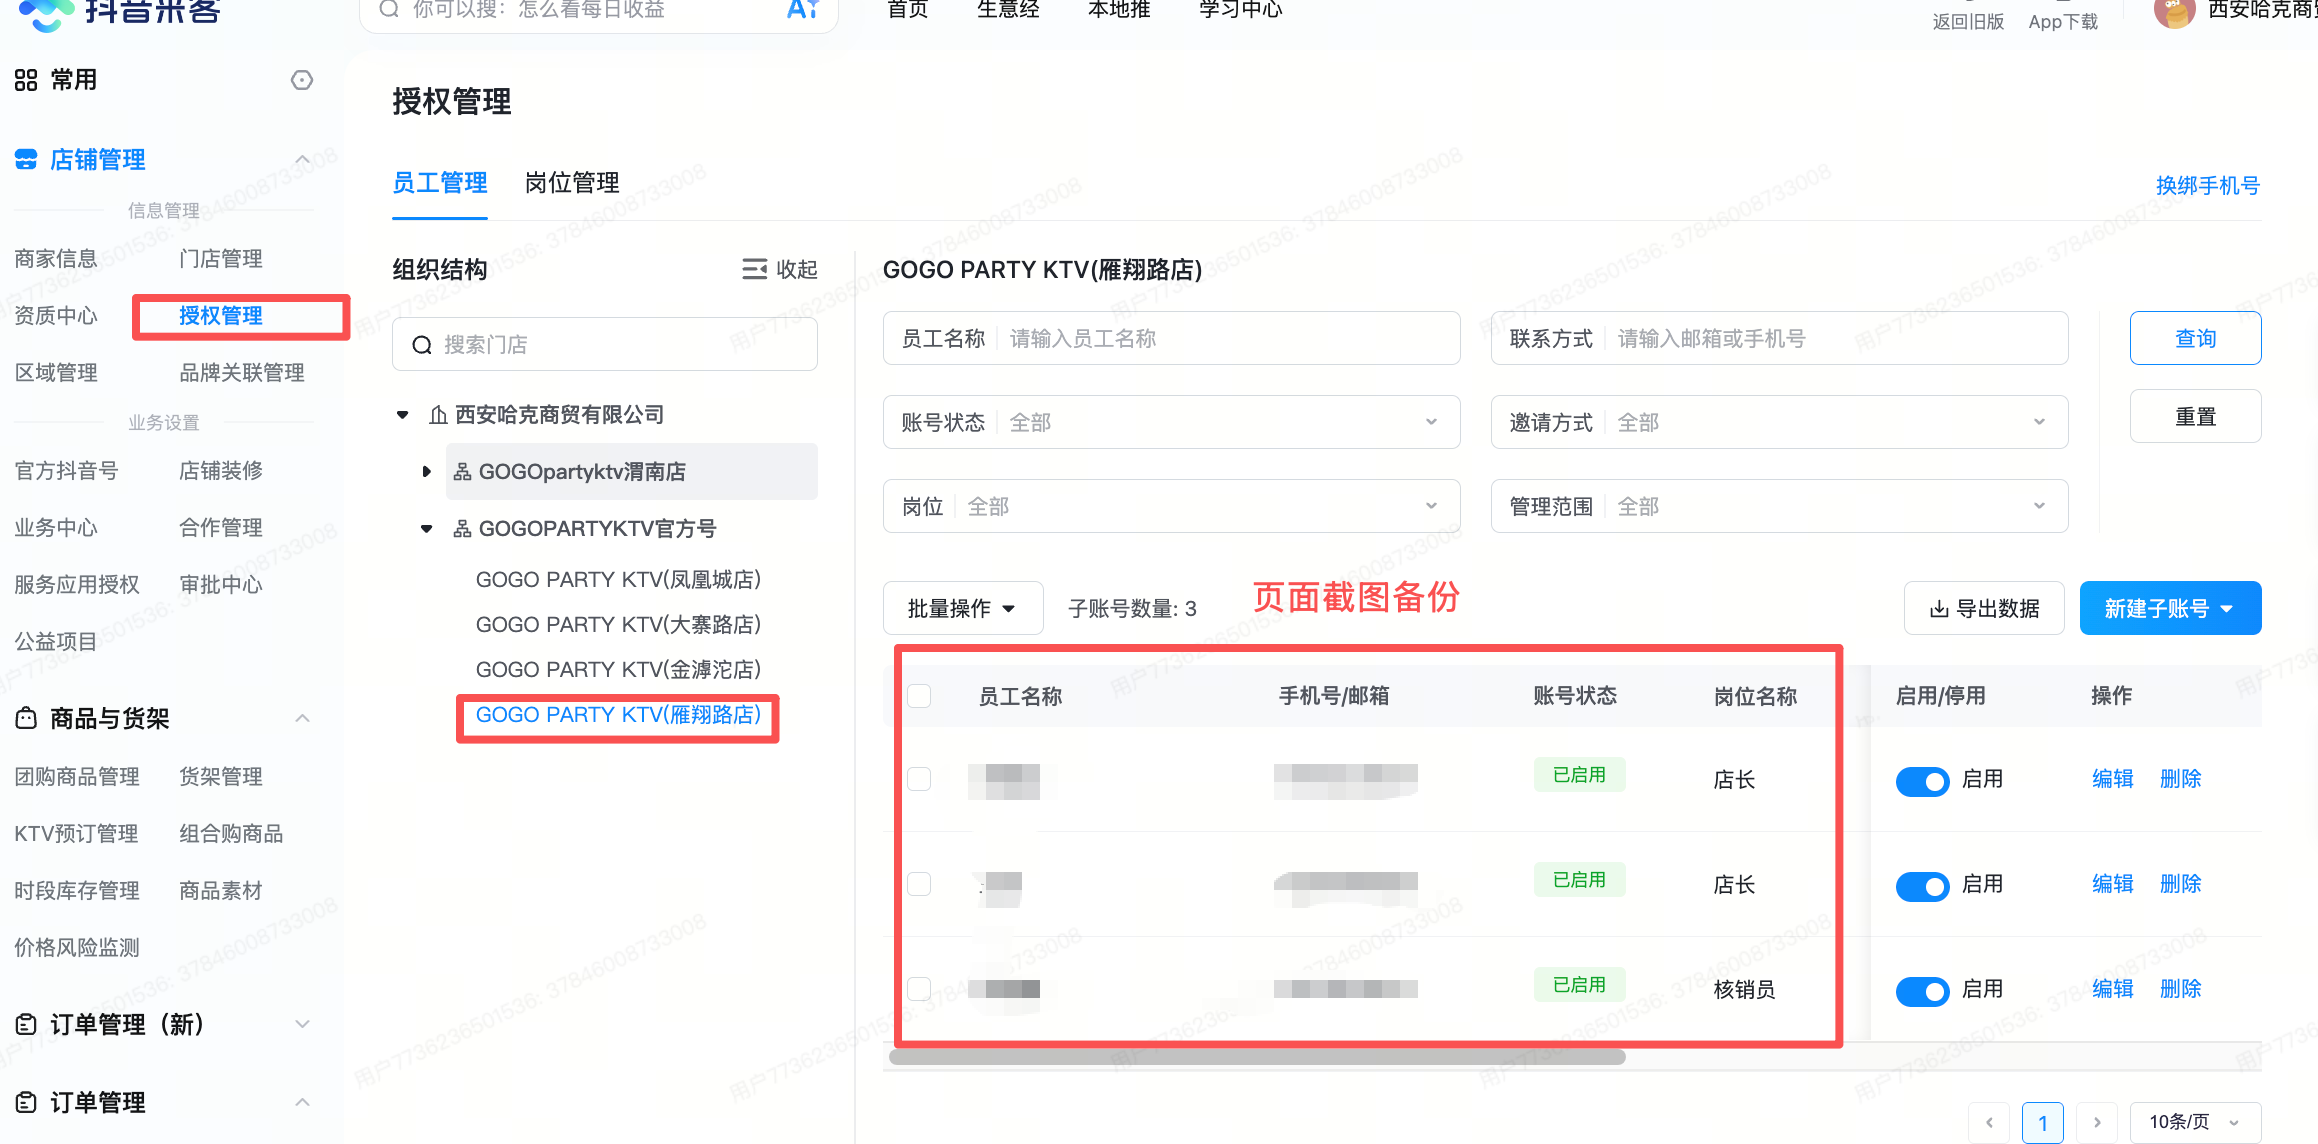The height and width of the screenshot is (1144, 2318).
Task: Open the 批量操作 dropdown
Action: 962,607
